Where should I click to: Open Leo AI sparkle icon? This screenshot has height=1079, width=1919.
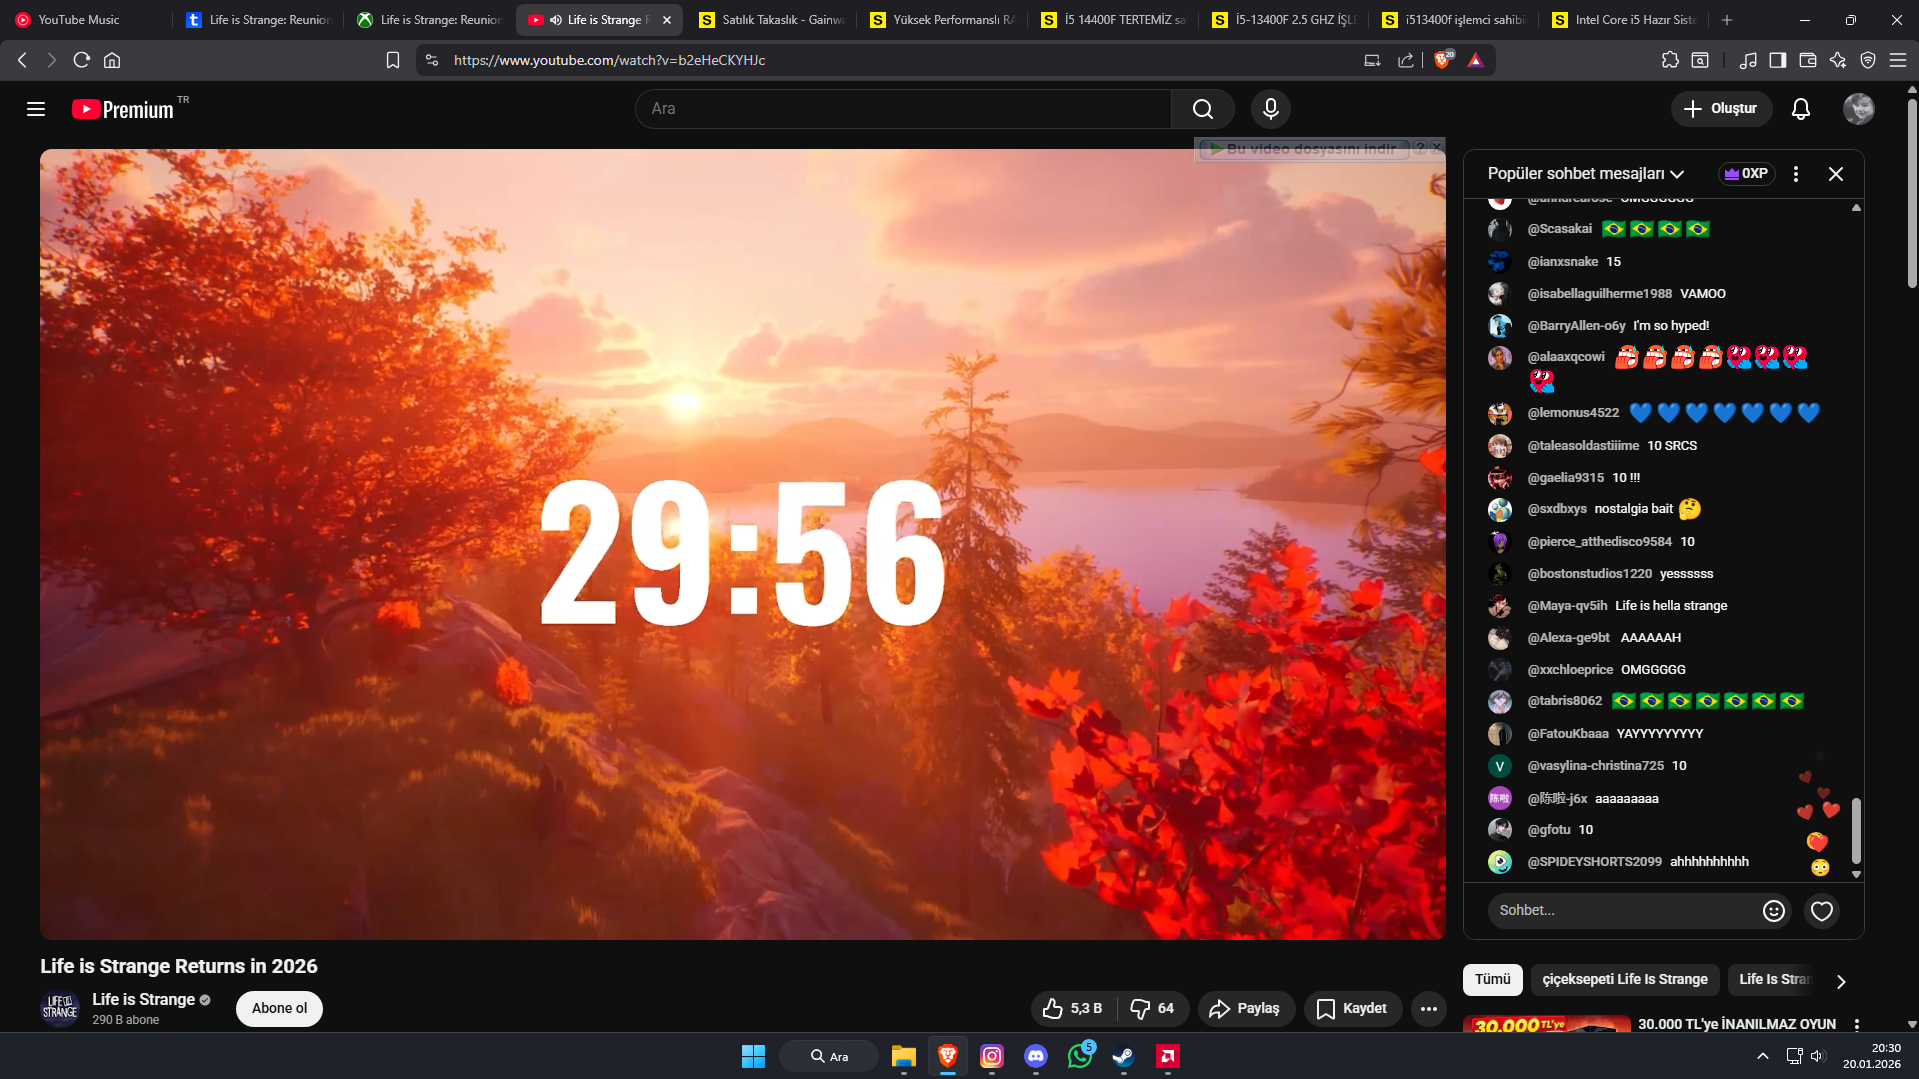[x=1837, y=60]
